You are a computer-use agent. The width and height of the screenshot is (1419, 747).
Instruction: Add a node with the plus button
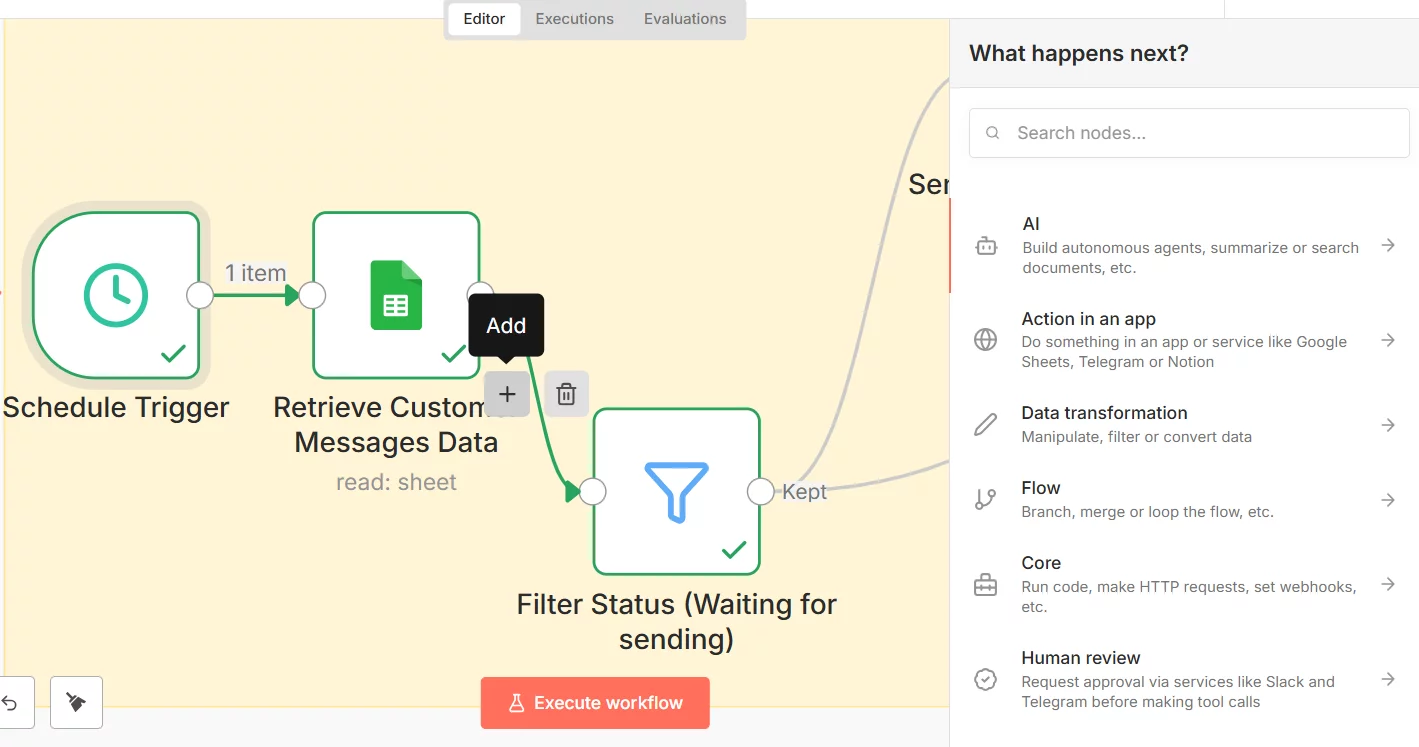(x=507, y=394)
